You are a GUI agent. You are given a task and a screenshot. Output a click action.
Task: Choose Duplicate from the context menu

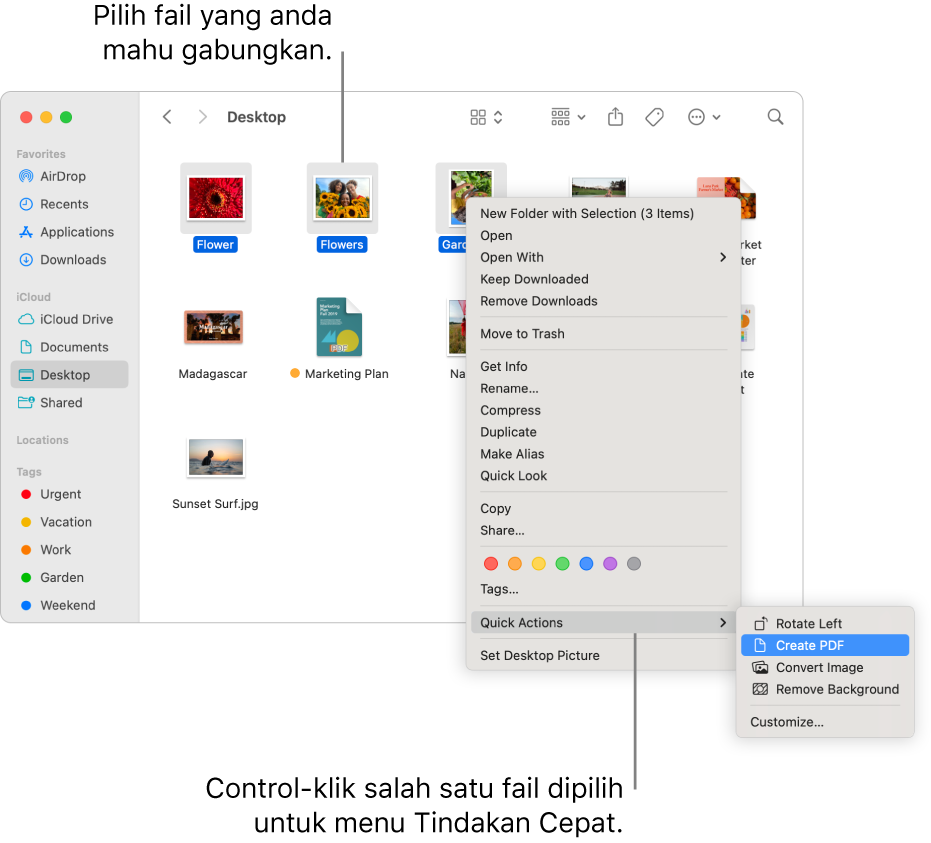[x=603, y=433]
